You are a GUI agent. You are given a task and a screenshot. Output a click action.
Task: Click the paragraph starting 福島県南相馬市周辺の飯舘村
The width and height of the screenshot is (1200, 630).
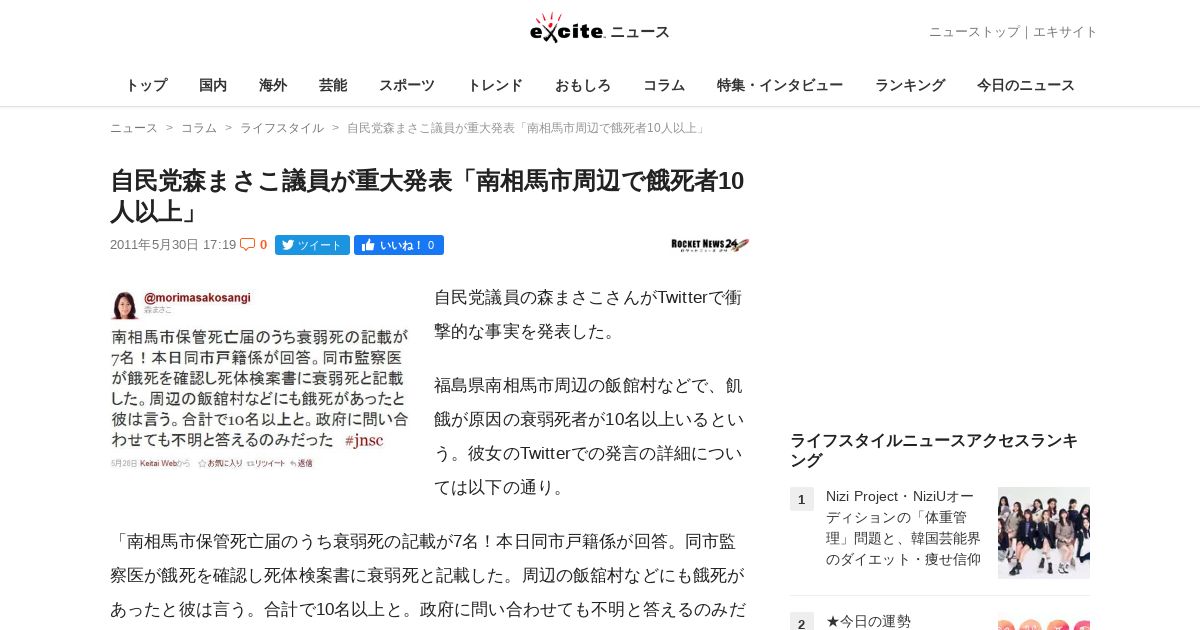click(x=589, y=437)
